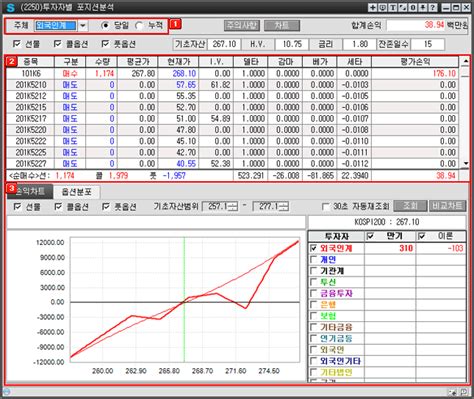The width and height of the screenshot is (474, 399).
Task: Click table scrollbar down arrow
Action: click(466, 163)
